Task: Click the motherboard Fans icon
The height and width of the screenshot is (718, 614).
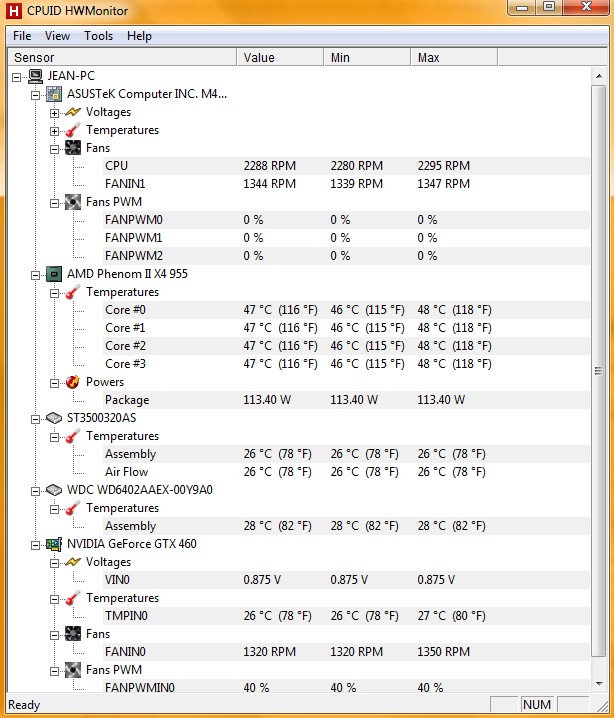Action: (x=73, y=148)
